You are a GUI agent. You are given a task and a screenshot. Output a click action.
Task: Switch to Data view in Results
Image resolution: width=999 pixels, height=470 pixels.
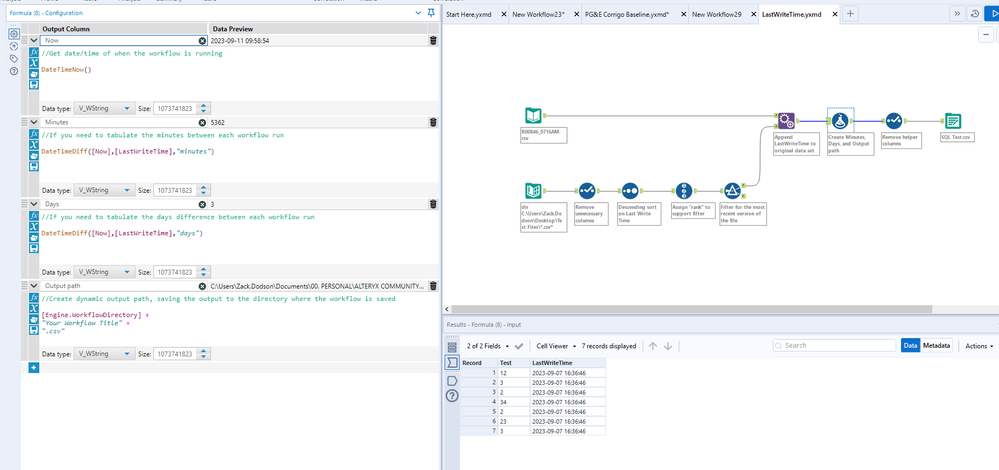tap(910, 345)
